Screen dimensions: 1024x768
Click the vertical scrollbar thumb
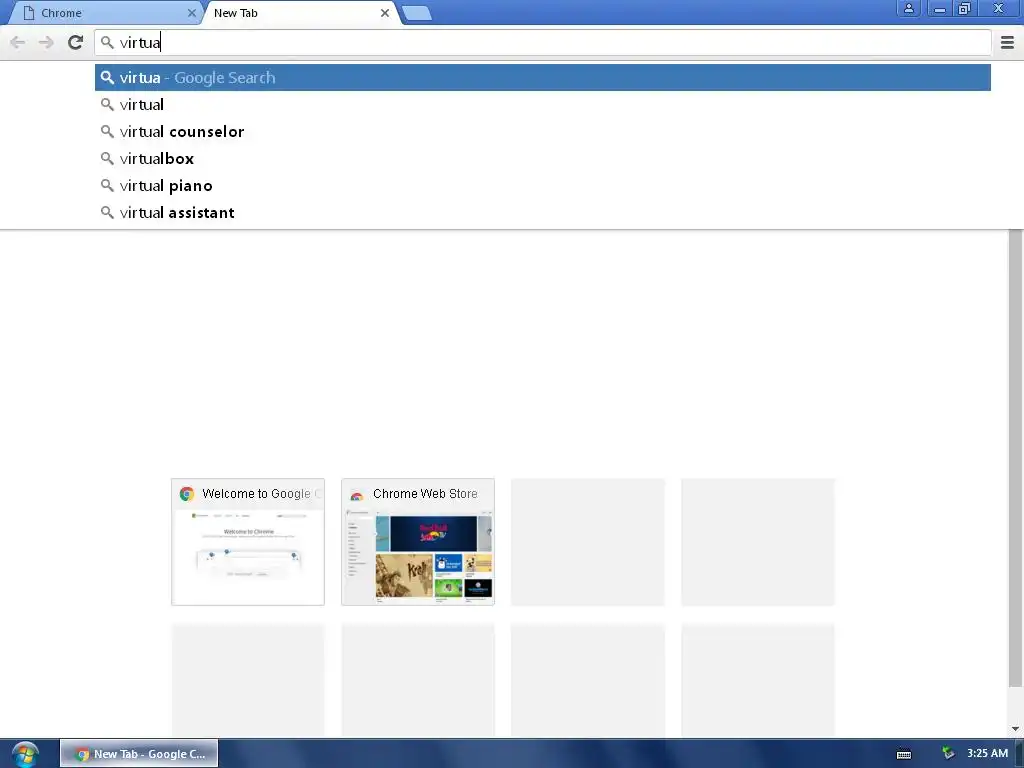pos(1015,457)
